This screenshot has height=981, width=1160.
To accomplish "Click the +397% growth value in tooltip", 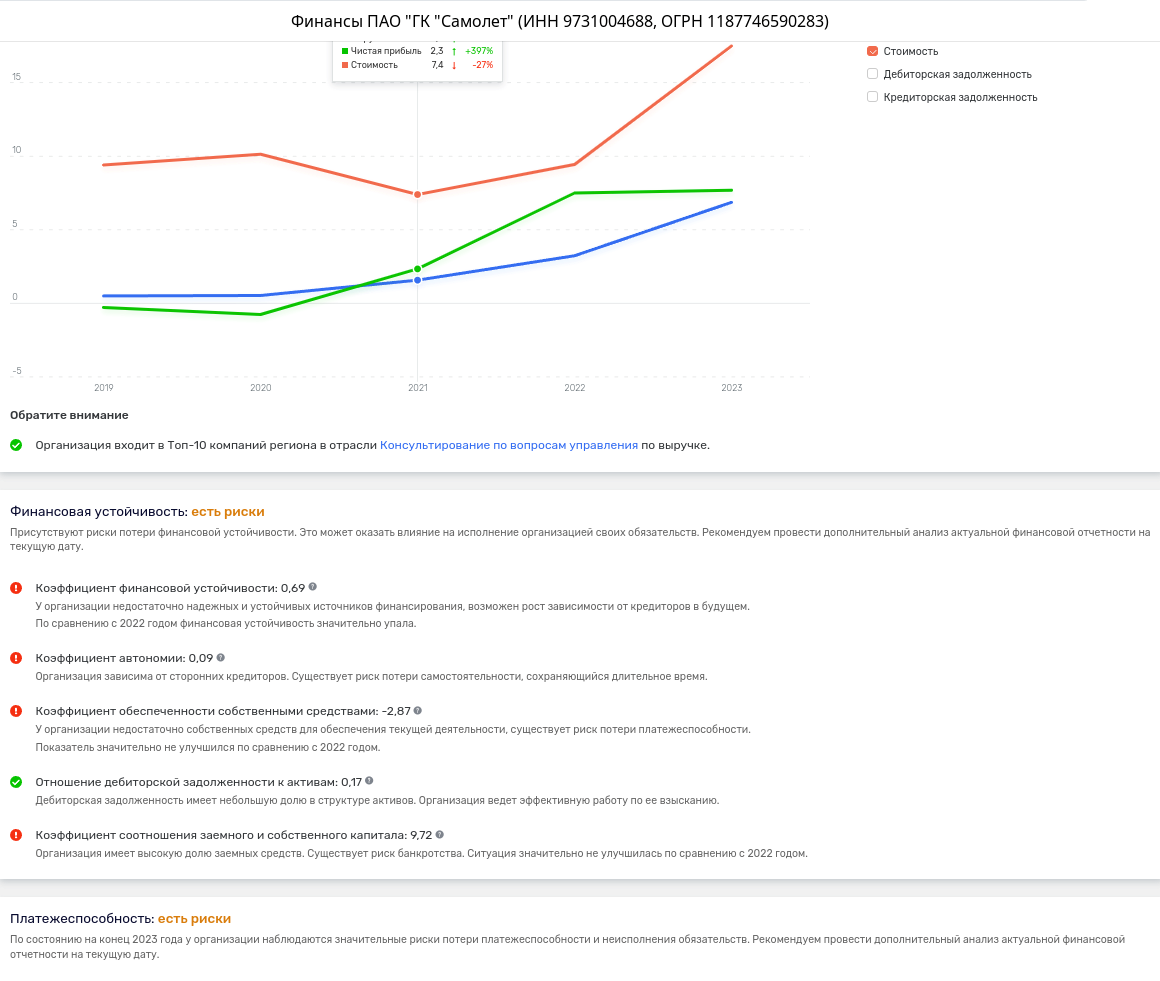I will (x=479, y=51).
